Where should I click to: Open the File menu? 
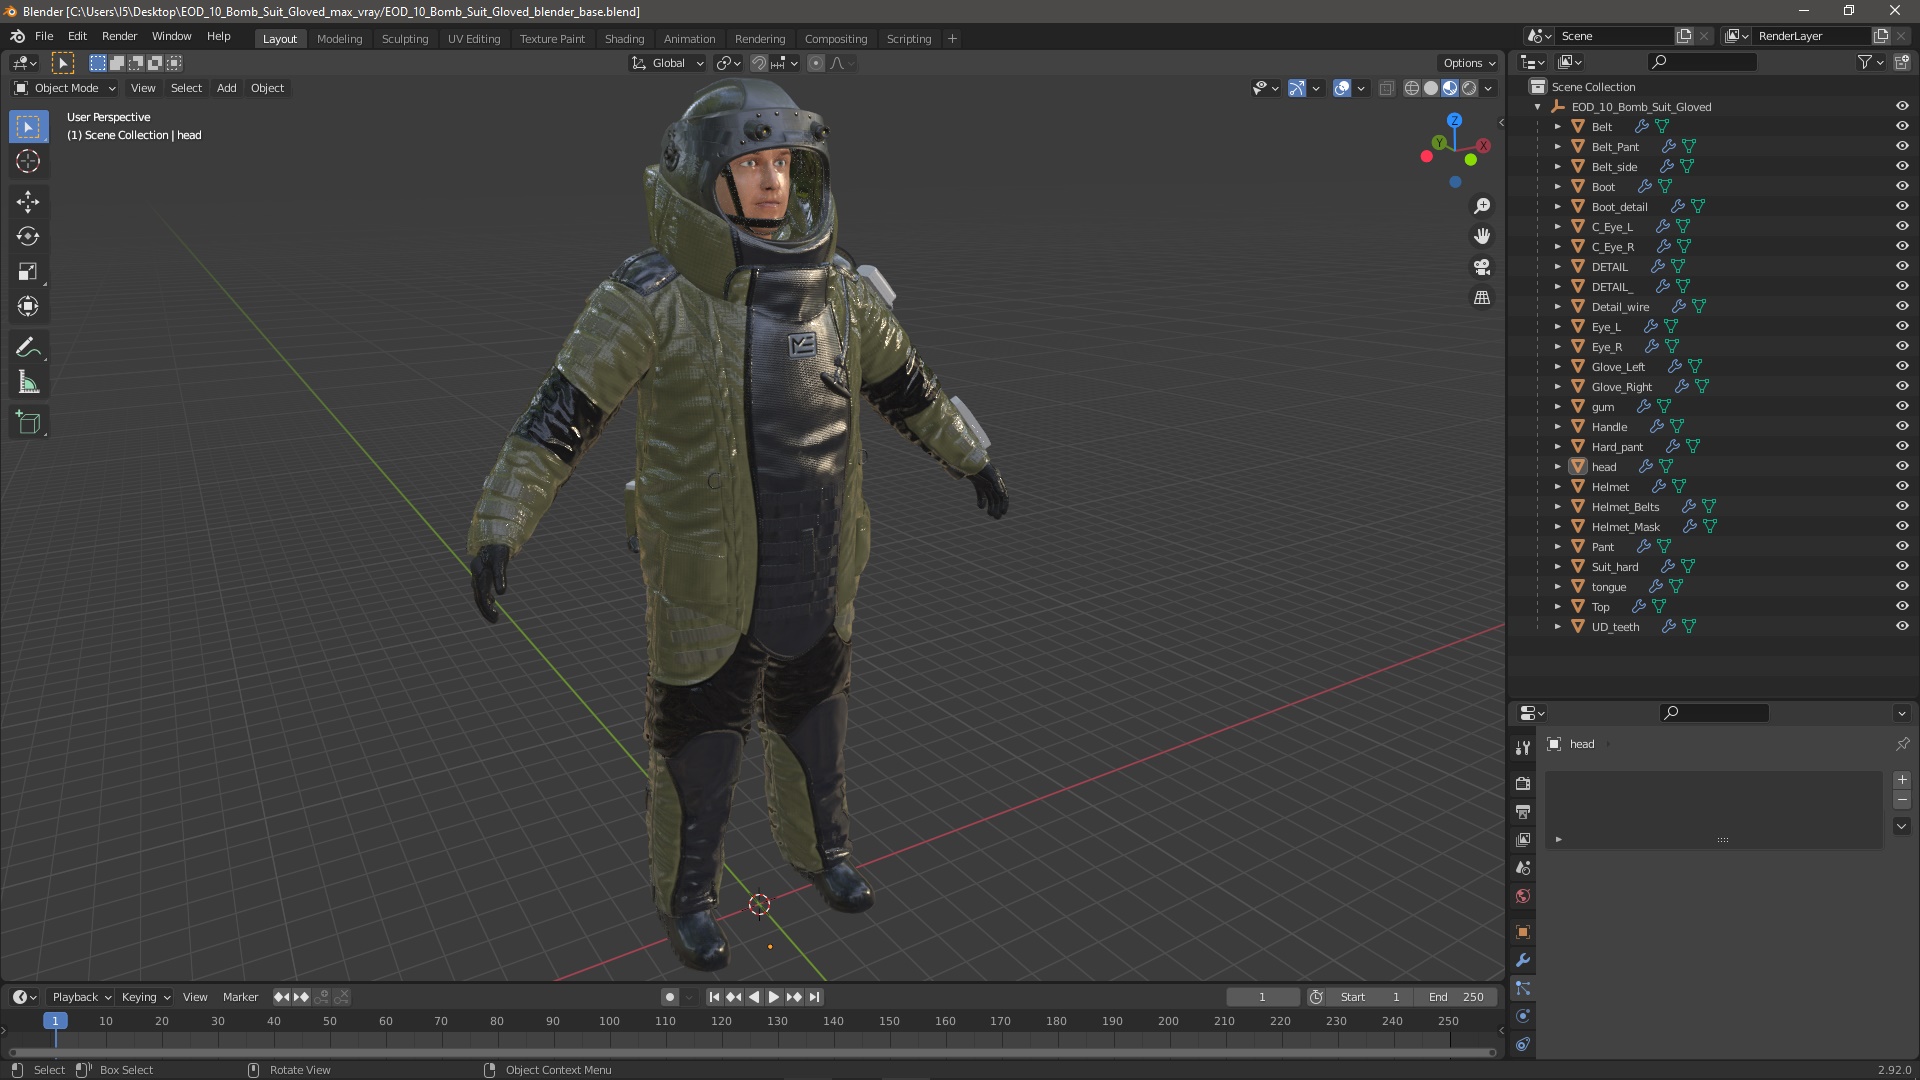click(x=44, y=36)
